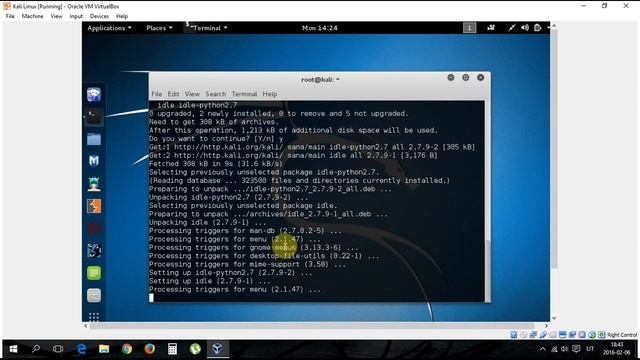Click the network connection icon in Kali panel

(x=512, y=28)
